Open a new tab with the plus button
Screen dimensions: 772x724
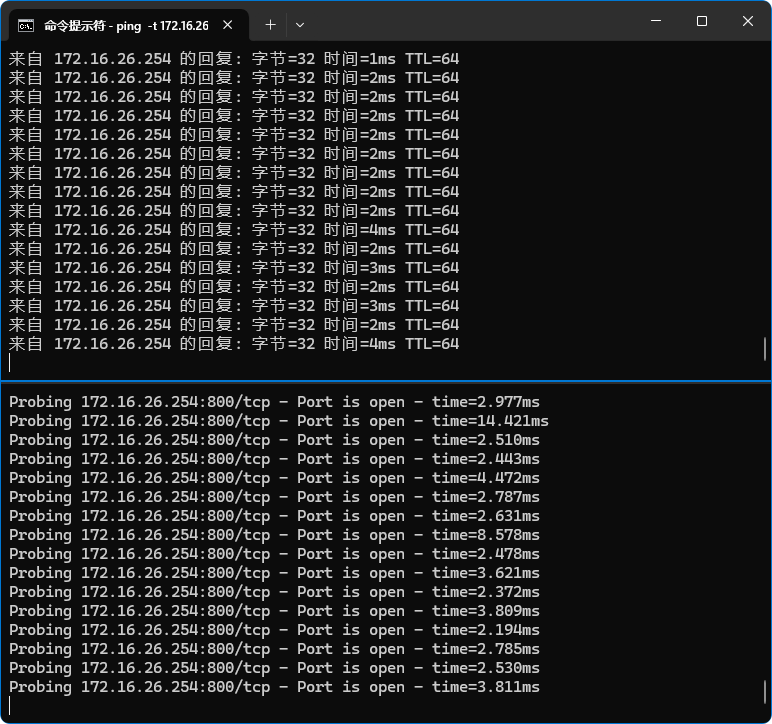coord(270,24)
